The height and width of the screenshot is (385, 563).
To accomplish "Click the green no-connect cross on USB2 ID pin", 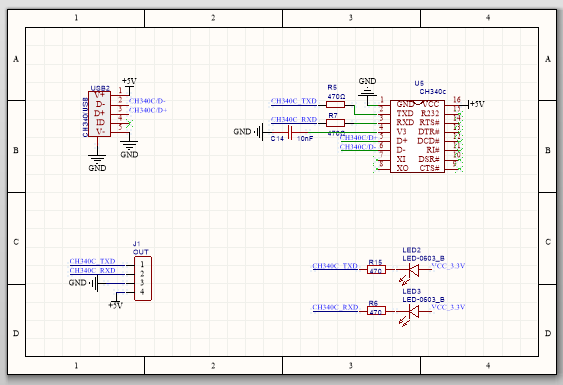I will point(129,124).
